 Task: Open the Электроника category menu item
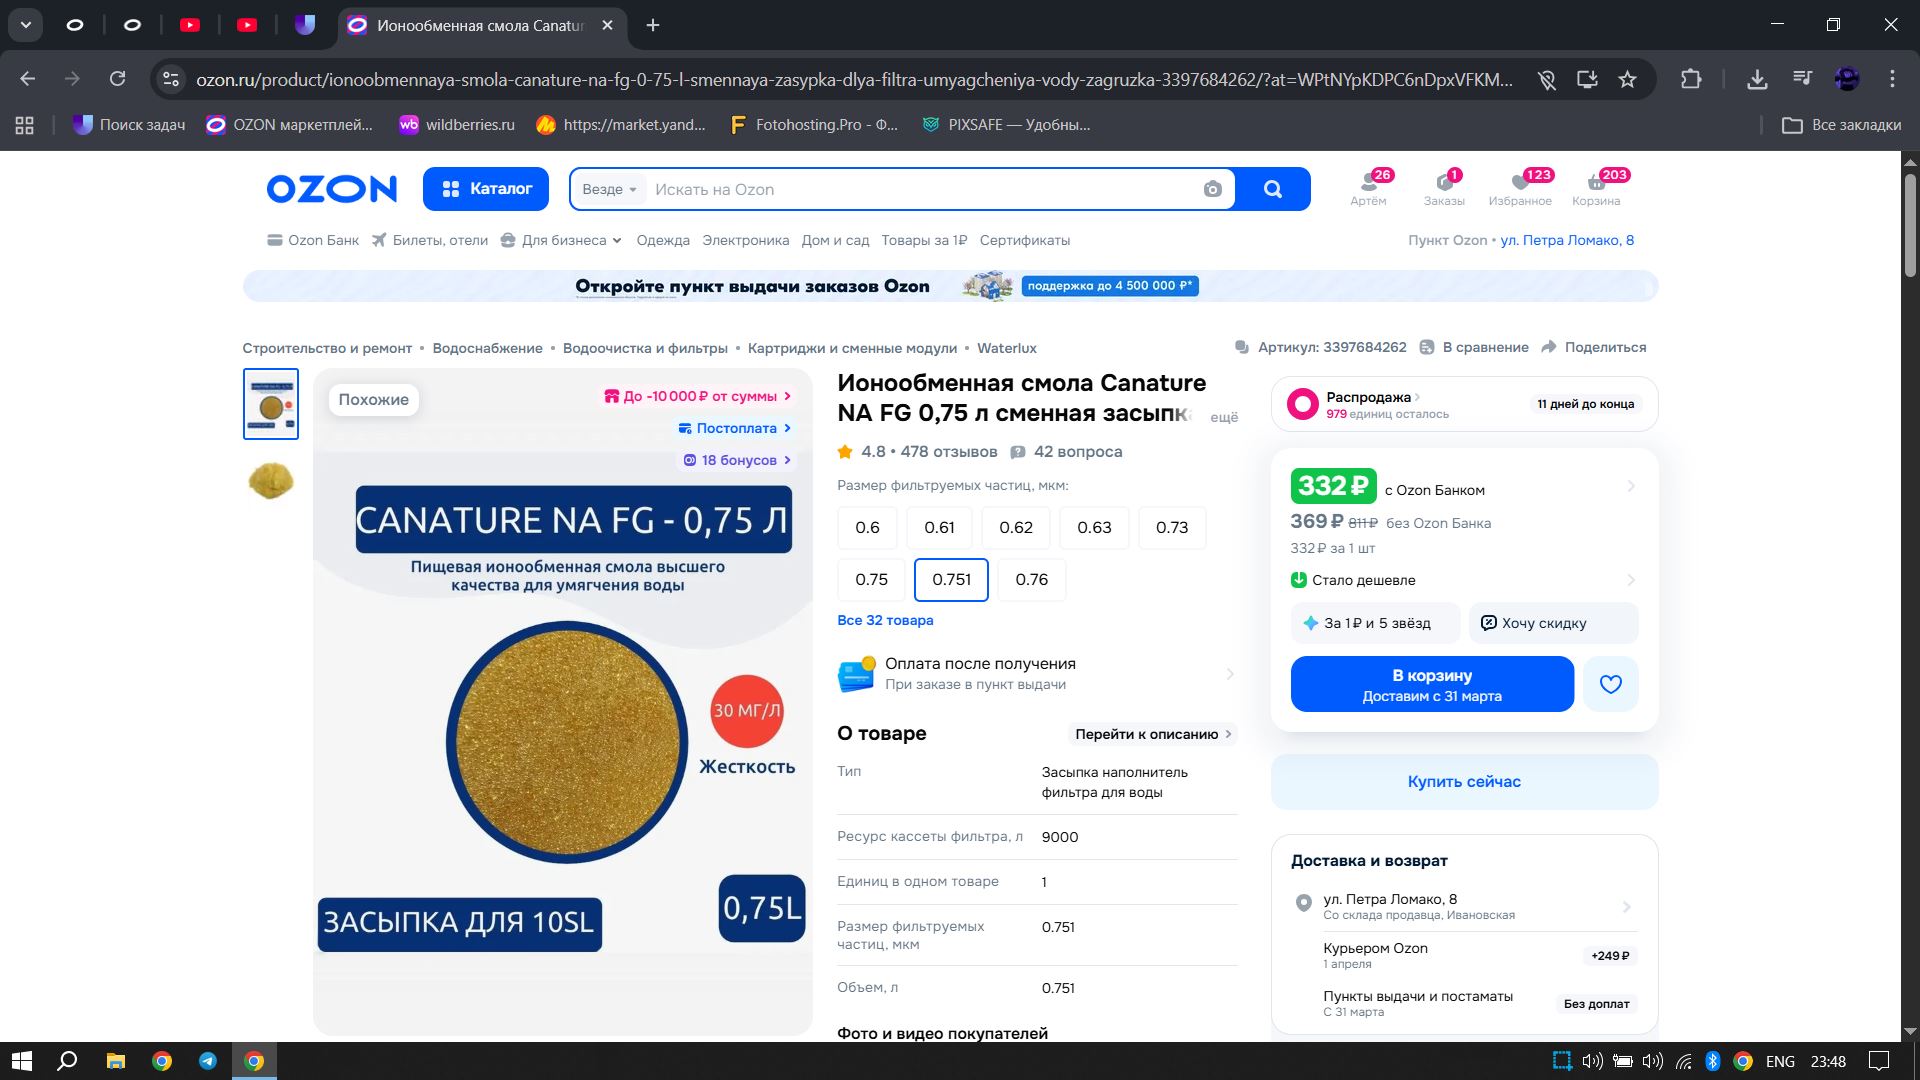click(x=745, y=240)
